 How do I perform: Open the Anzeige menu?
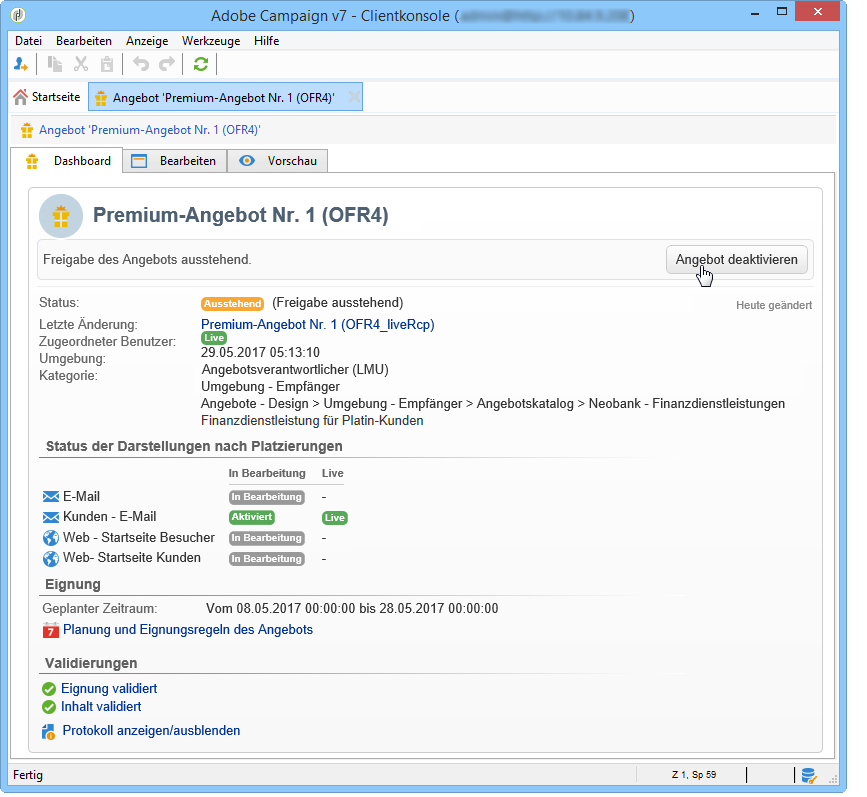click(147, 41)
